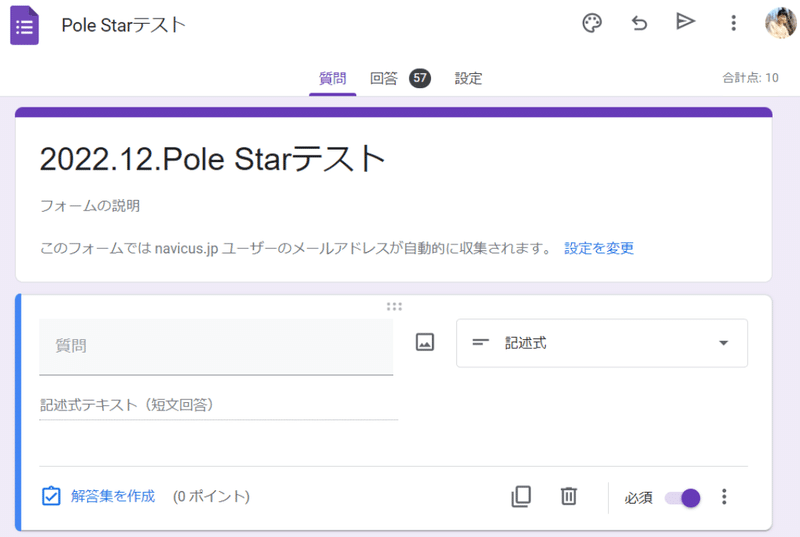
Task: Click the 合計点: 10 total points text
Action: coord(750,78)
